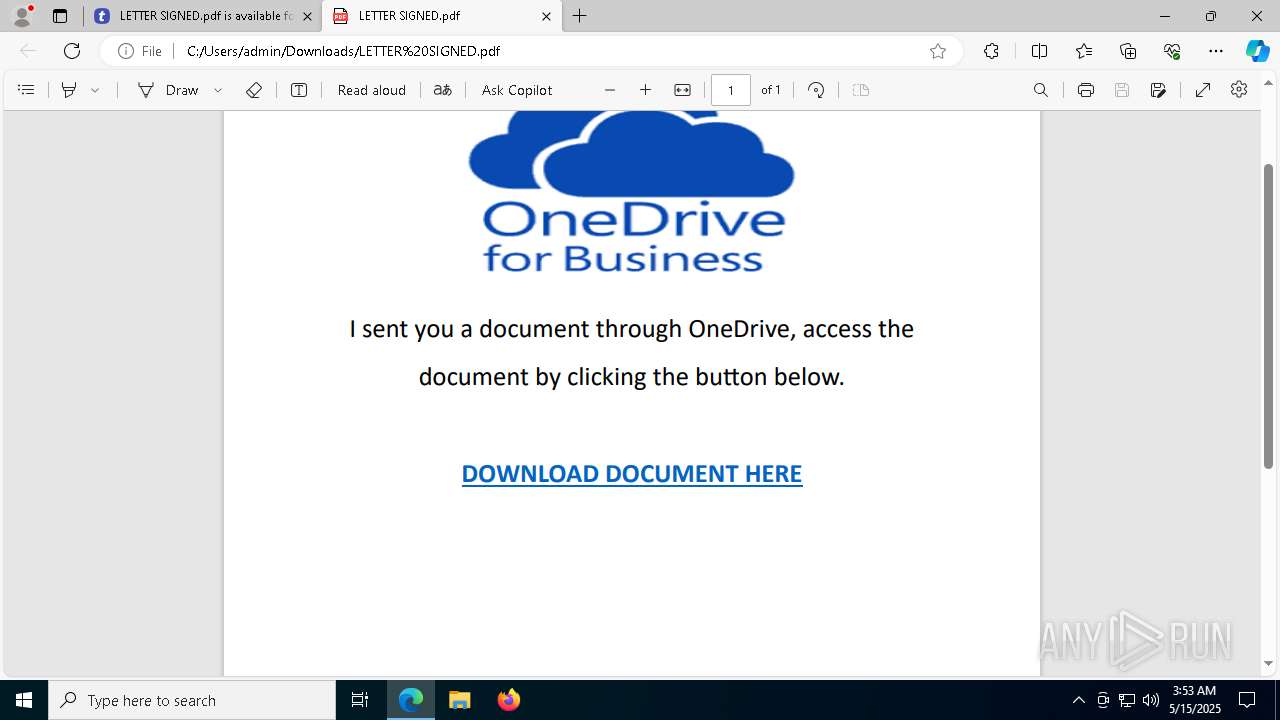Expand the Highlight color options

95,90
